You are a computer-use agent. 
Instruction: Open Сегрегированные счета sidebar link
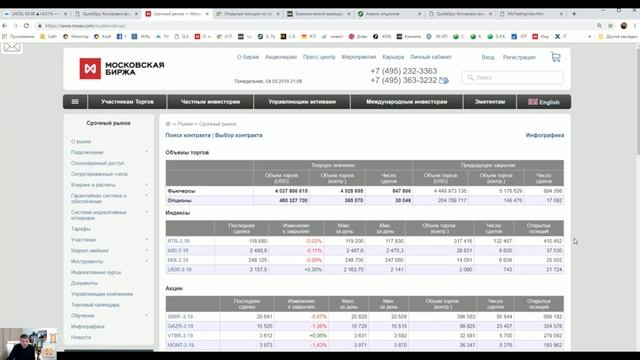point(99,174)
